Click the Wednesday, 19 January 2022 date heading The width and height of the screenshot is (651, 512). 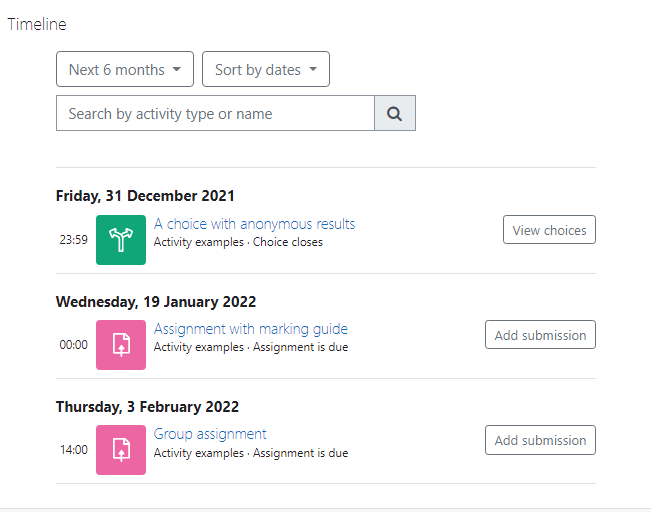pos(156,301)
